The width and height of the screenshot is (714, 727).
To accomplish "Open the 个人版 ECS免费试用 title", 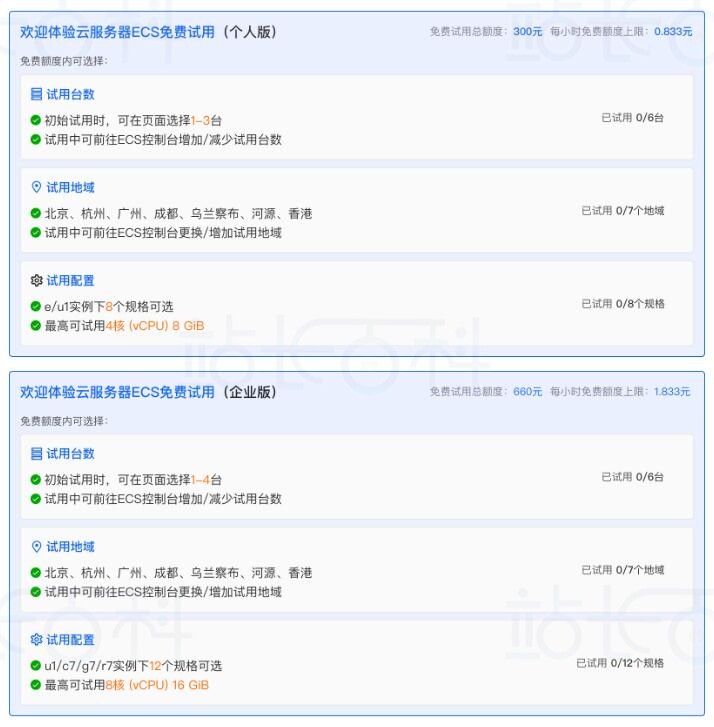I will 148,32.
